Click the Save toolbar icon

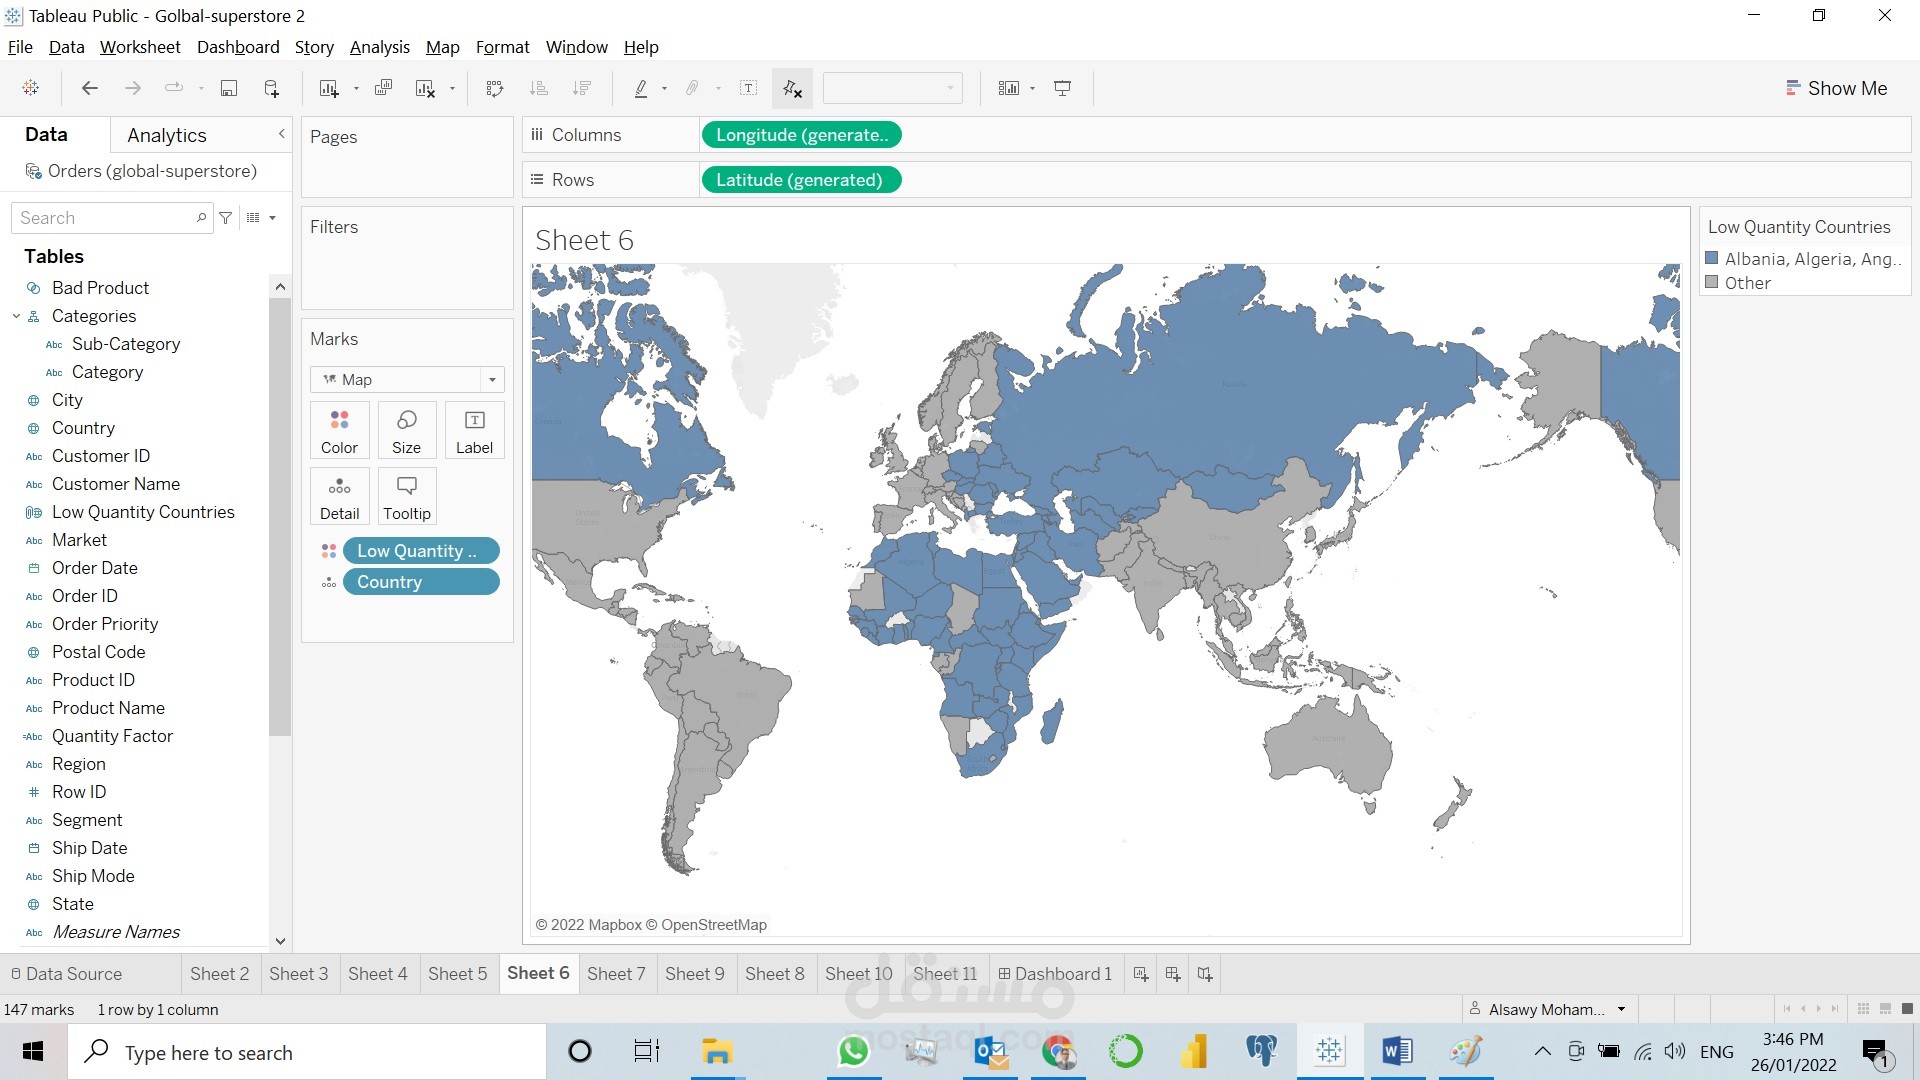229,88
